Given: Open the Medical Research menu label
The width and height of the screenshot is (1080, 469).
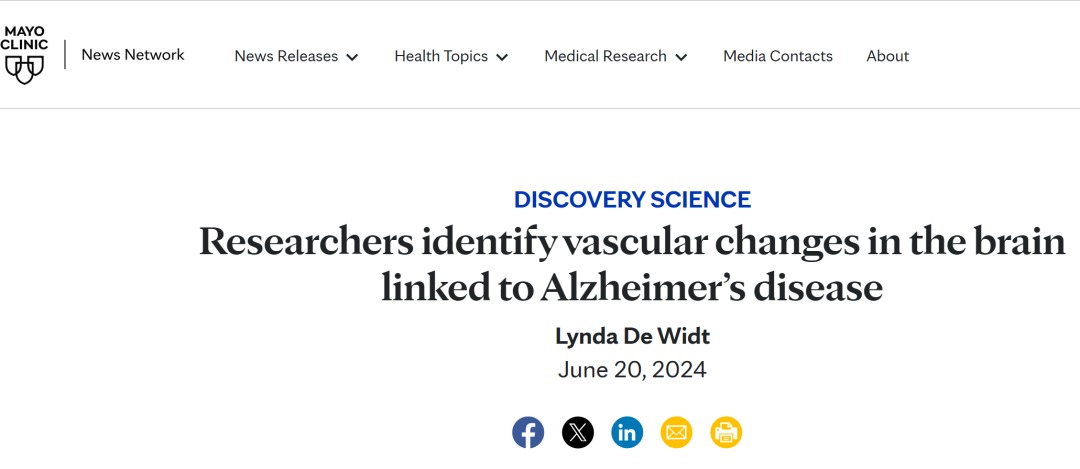Looking at the screenshot, I should pos(605,56).
